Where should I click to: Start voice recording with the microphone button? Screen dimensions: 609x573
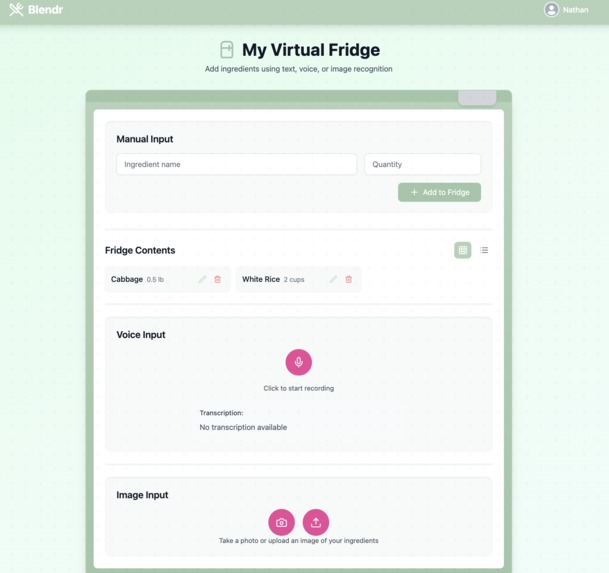point(299,362)
